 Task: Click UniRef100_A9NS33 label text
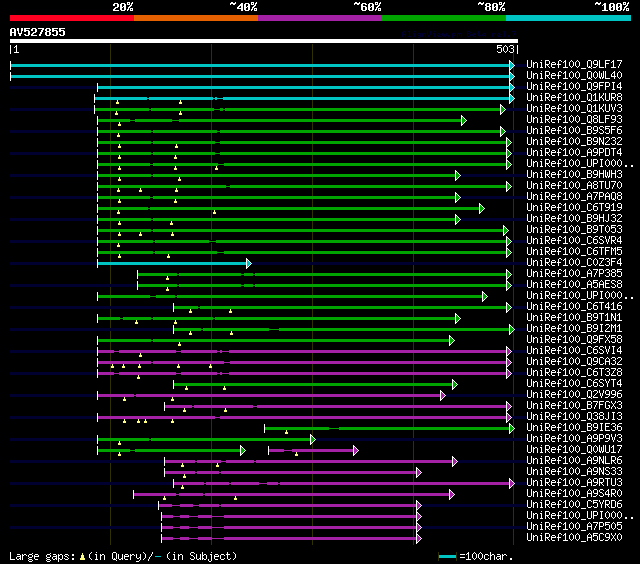(x=574, y=472)
